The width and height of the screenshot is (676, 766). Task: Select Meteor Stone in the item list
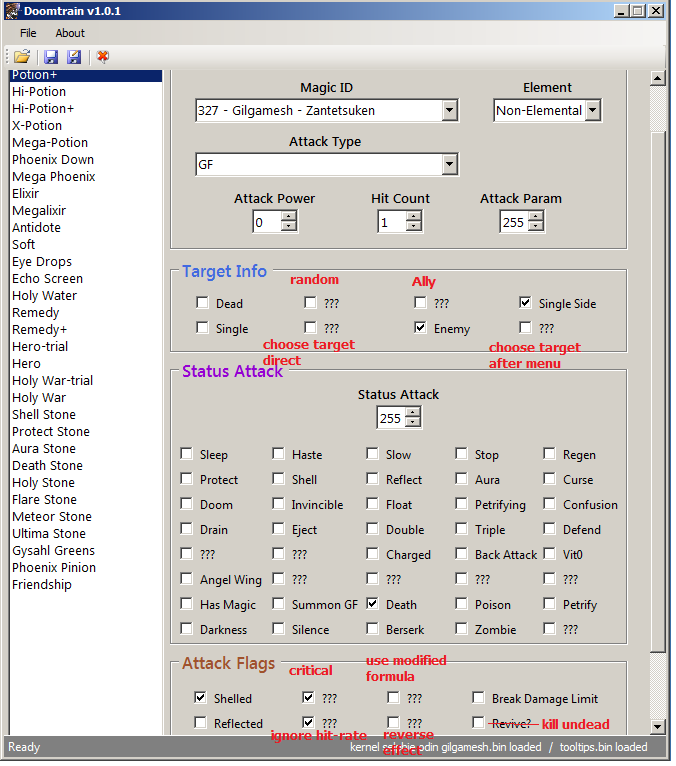(86, 516)
